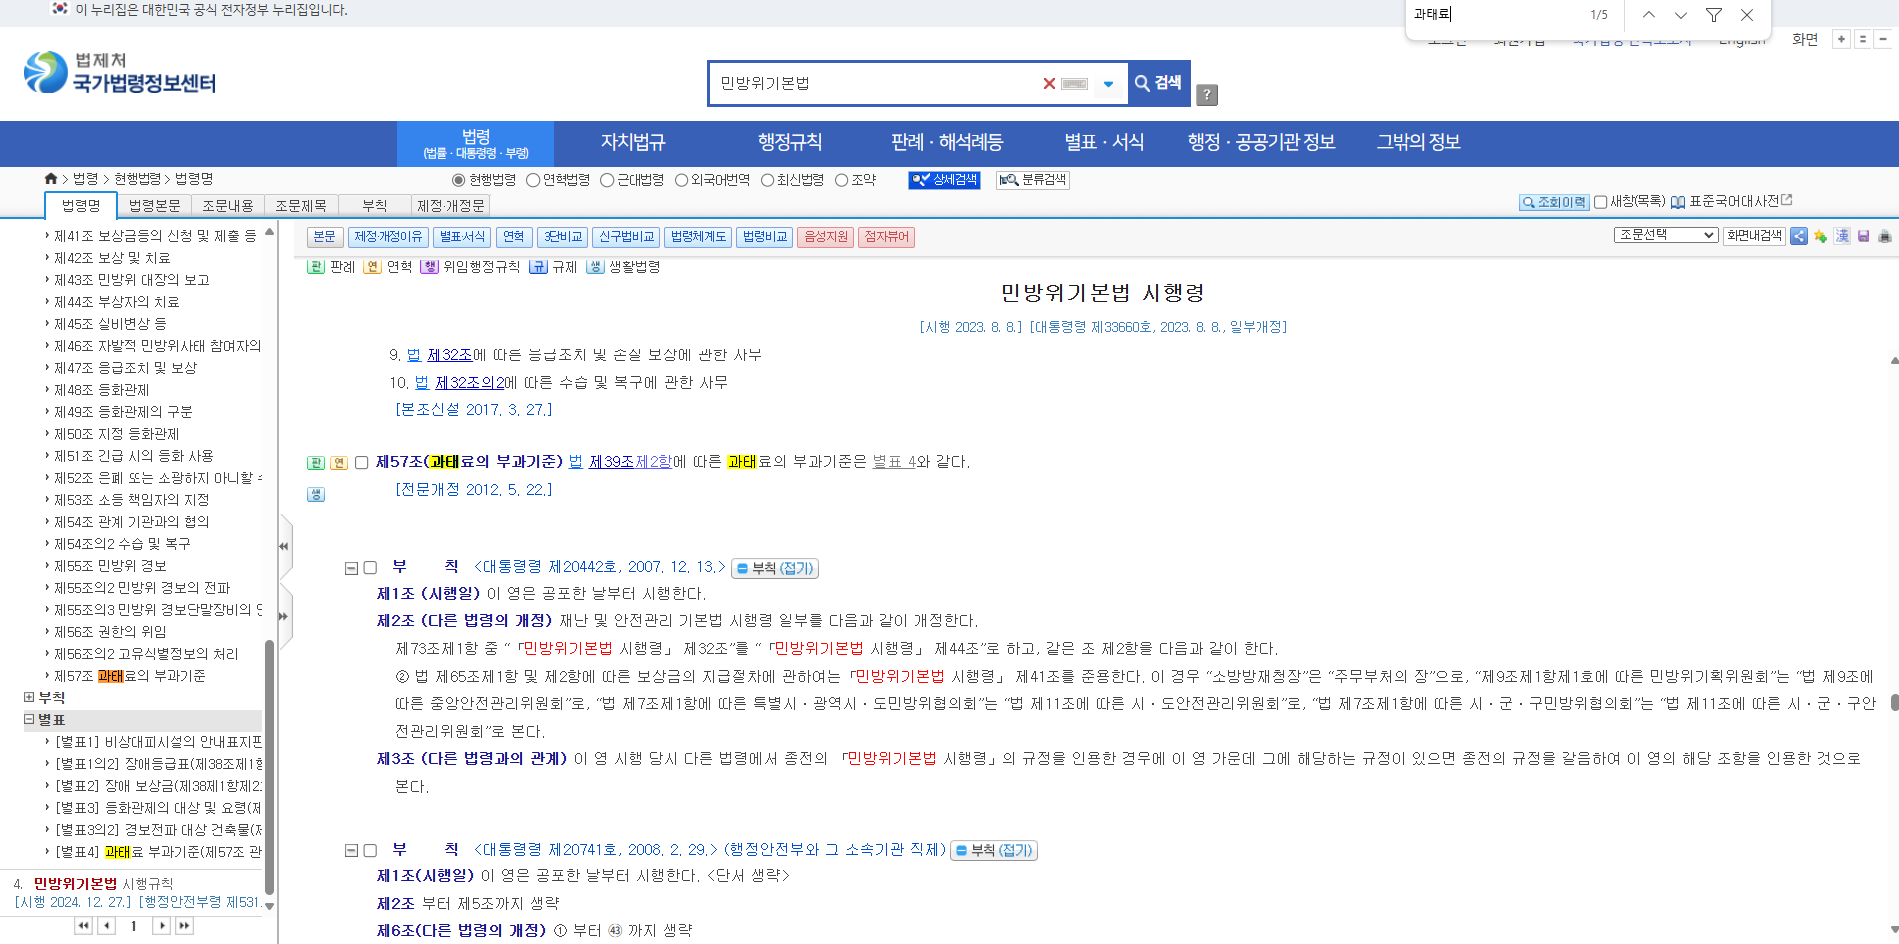
Task: Switch to the 조문내용 tab
Action: 228,204
